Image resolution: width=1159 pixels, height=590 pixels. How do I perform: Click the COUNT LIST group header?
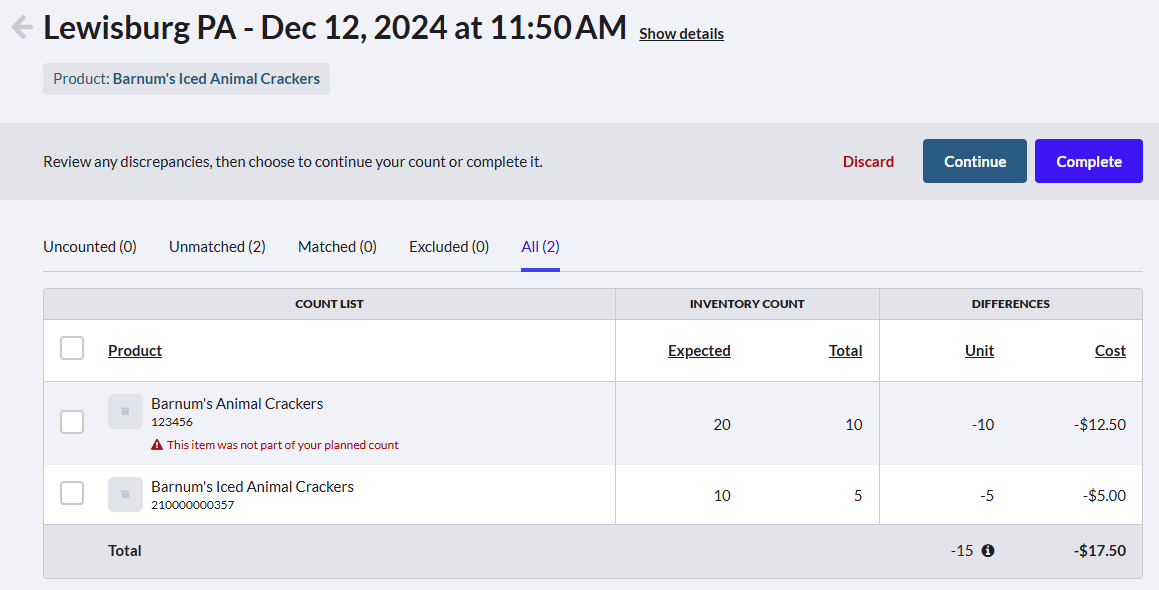(330, 304)
